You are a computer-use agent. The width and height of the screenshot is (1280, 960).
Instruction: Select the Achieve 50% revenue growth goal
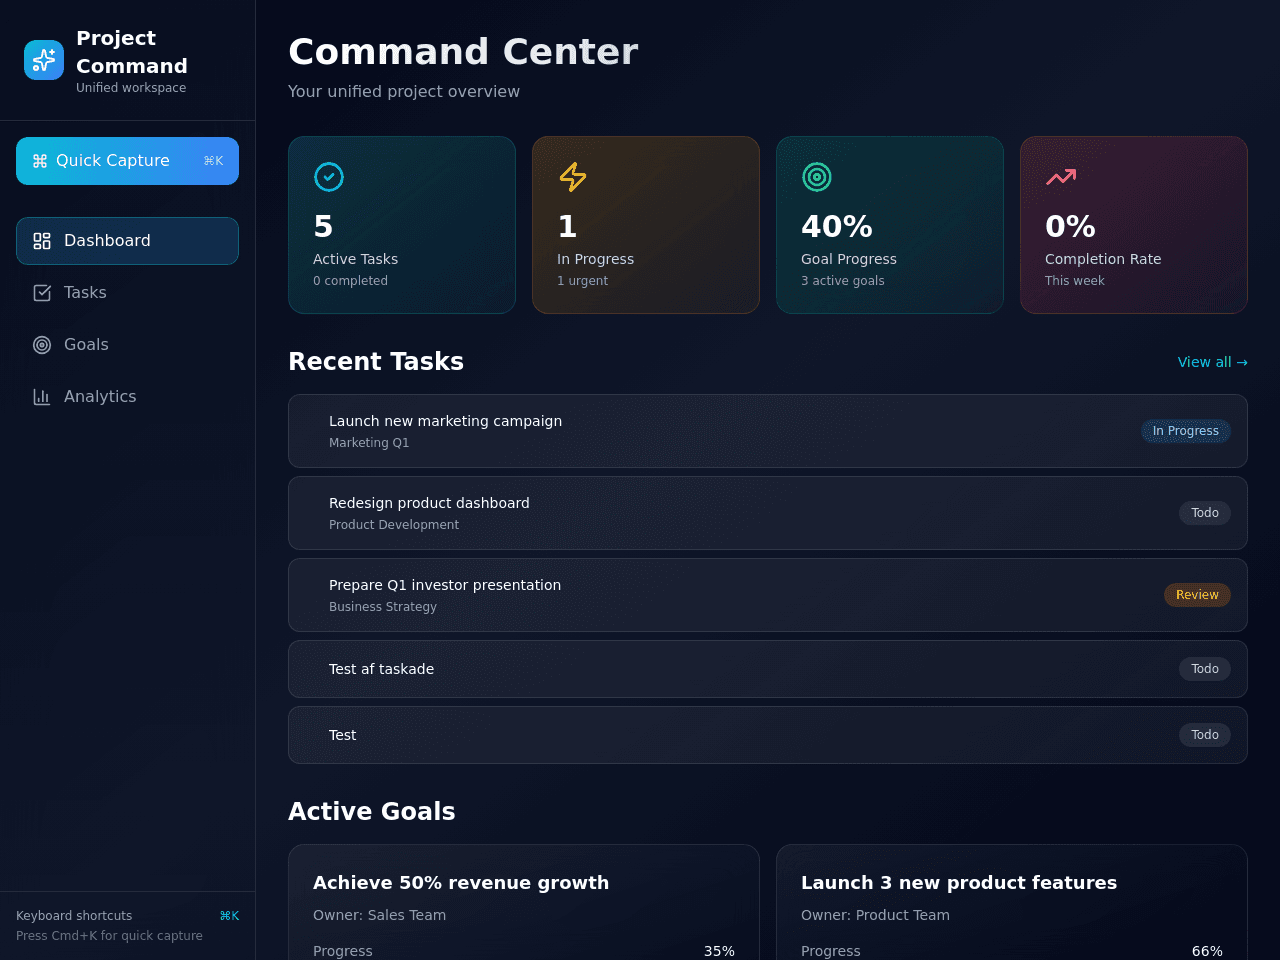tap(524, 902)
